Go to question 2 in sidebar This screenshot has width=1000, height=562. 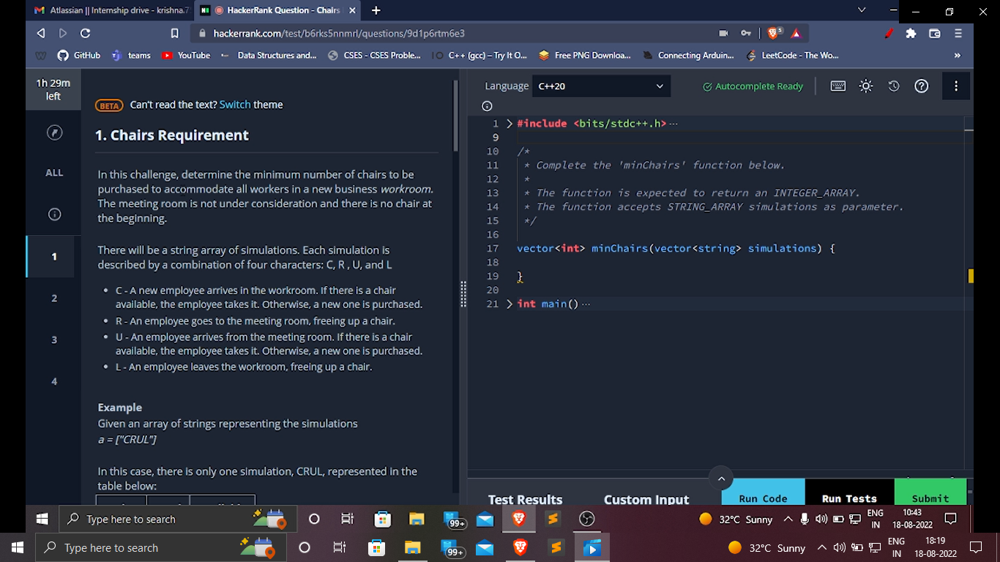[x=54, y=298]
